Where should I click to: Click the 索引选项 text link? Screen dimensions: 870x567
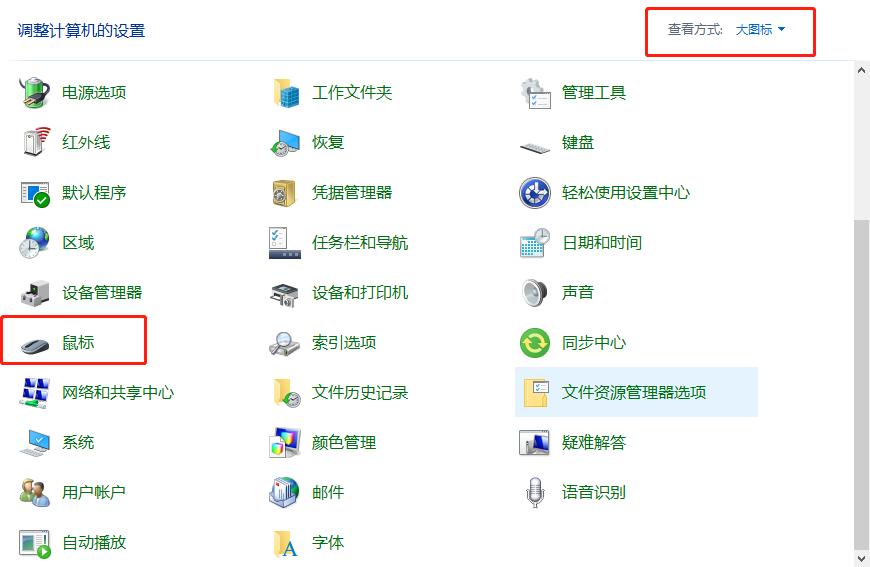pyautogui.click(x=344, y=343)
